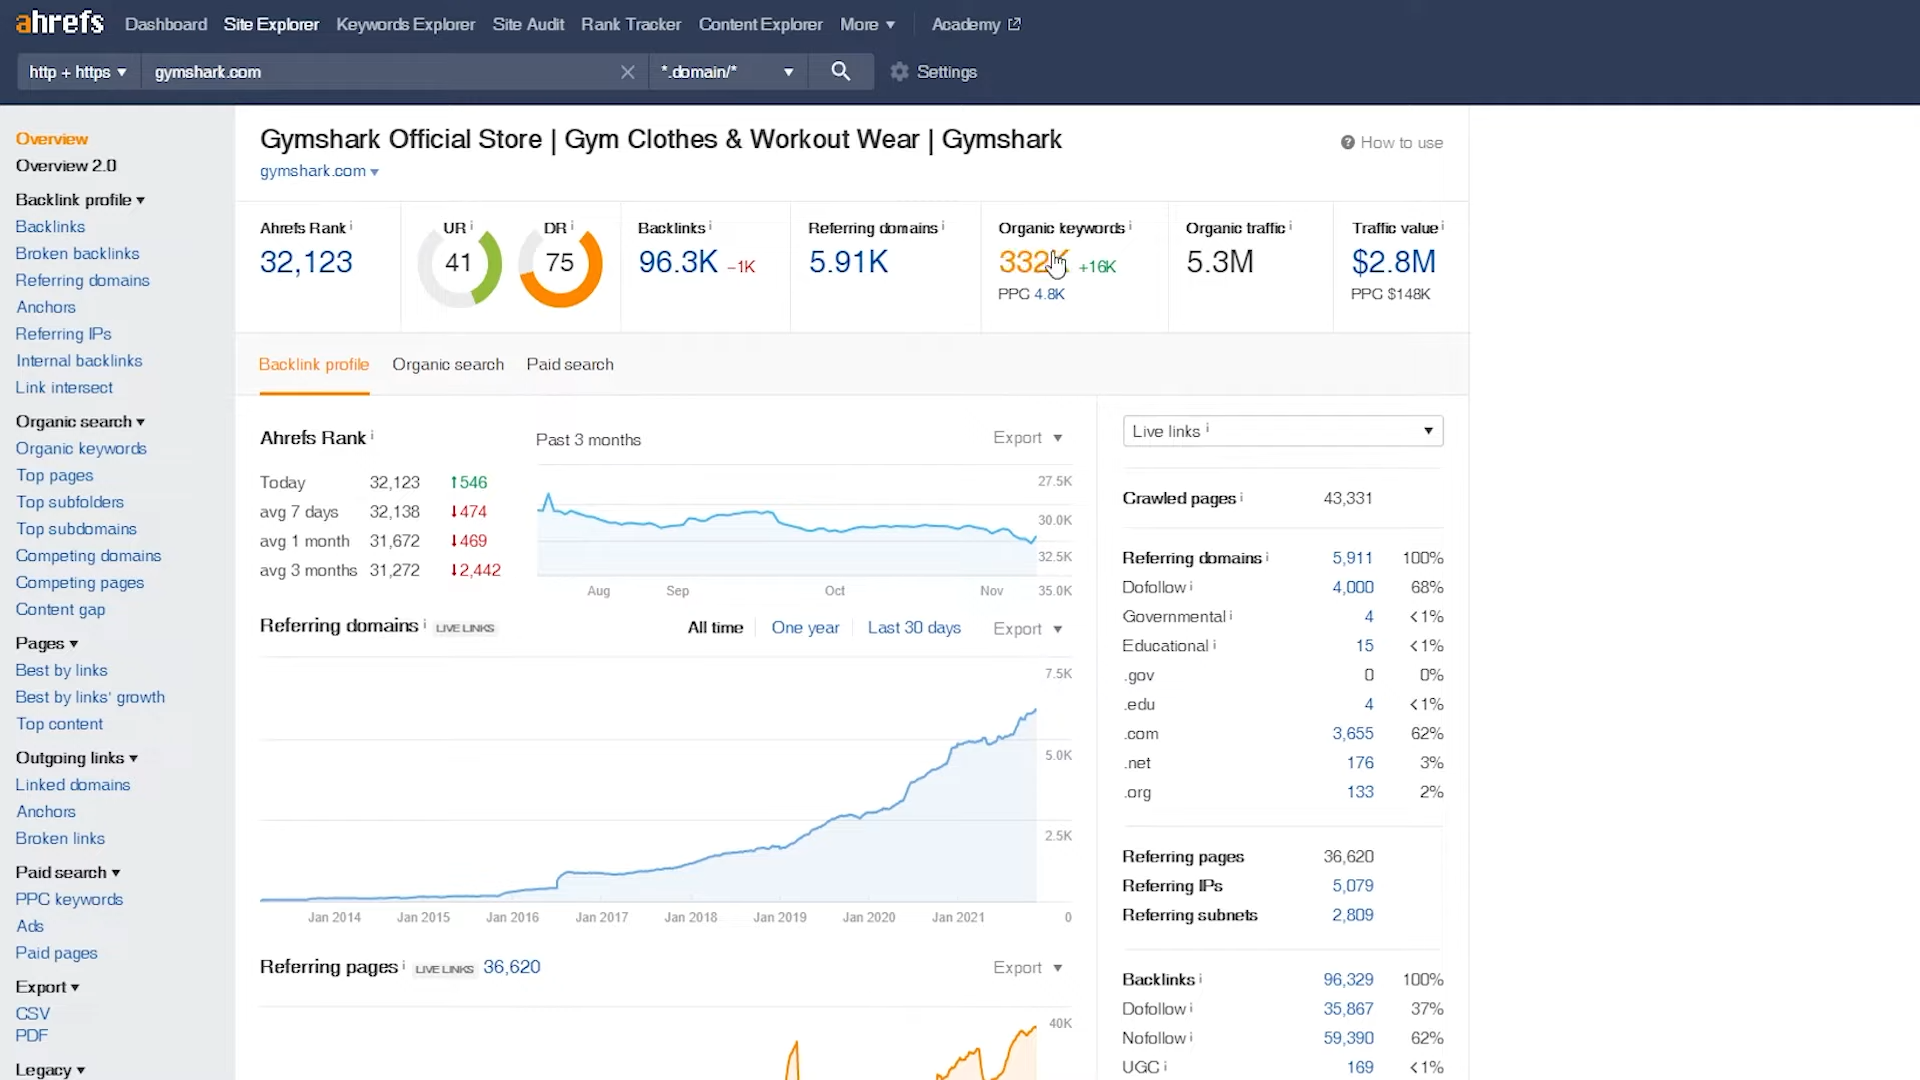Open Rank Tracker
This screenshot has width=1920, height=1080.
point(631,24)
